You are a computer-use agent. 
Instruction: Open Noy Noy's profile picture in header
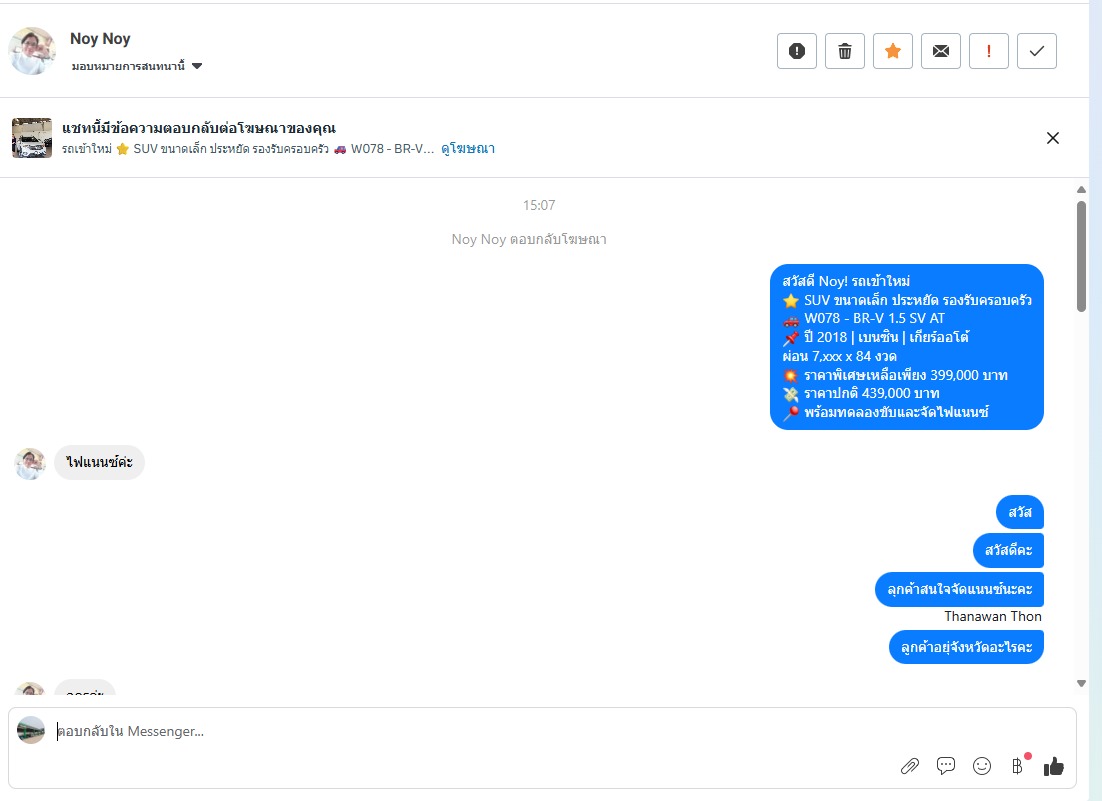point(32,51)
